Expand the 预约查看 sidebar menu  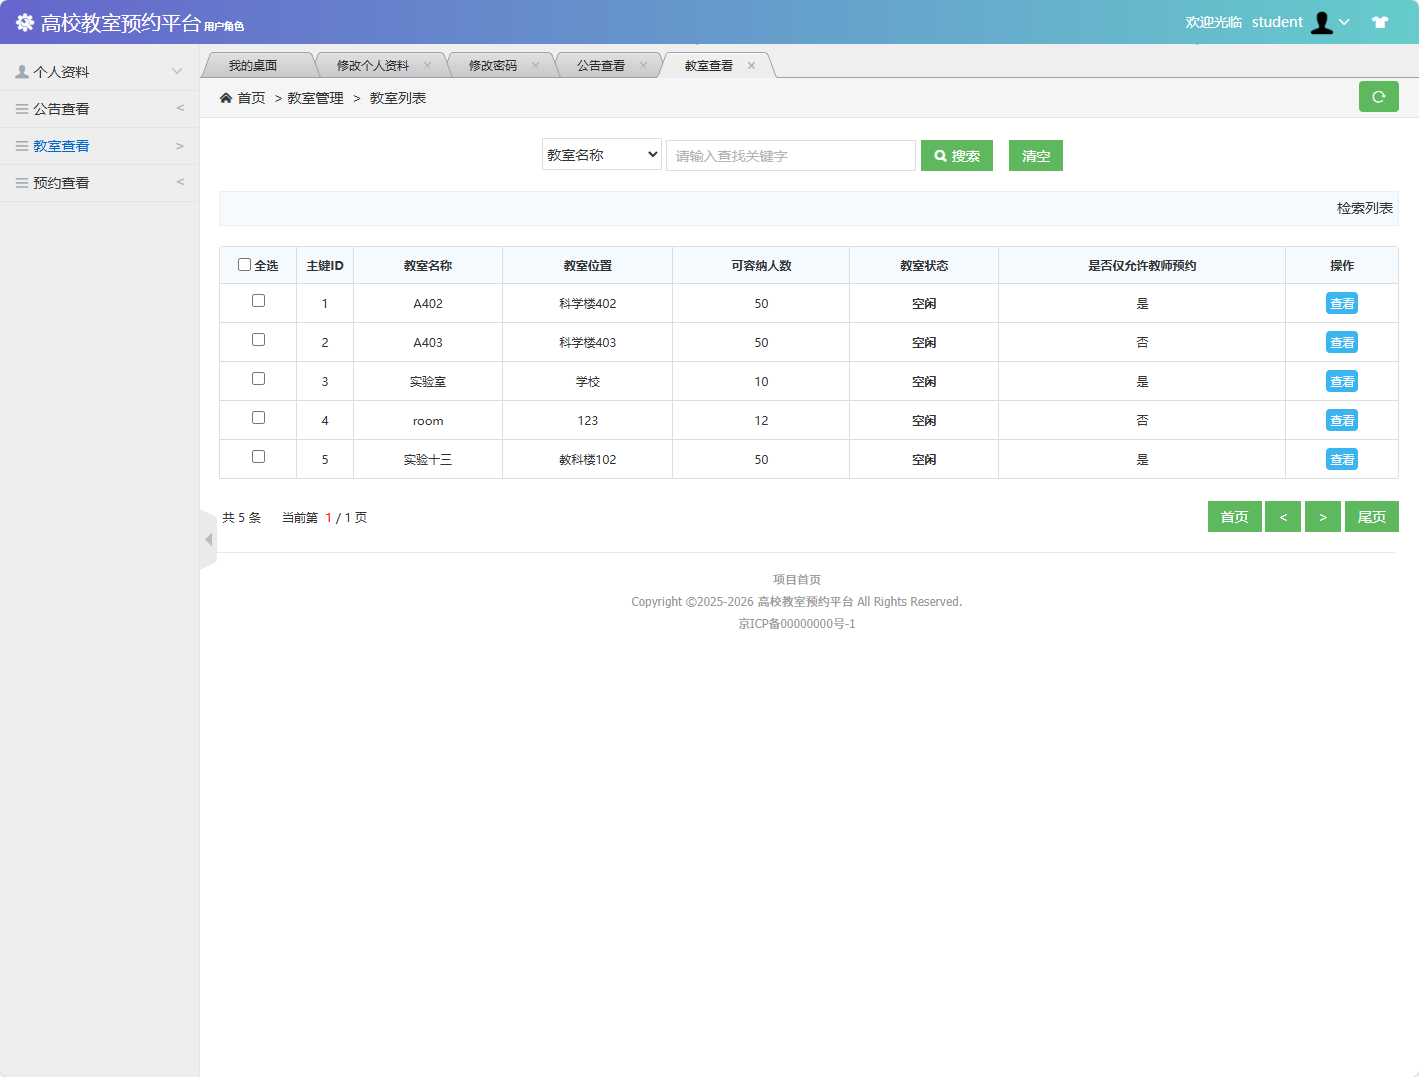tap(180, 182)
